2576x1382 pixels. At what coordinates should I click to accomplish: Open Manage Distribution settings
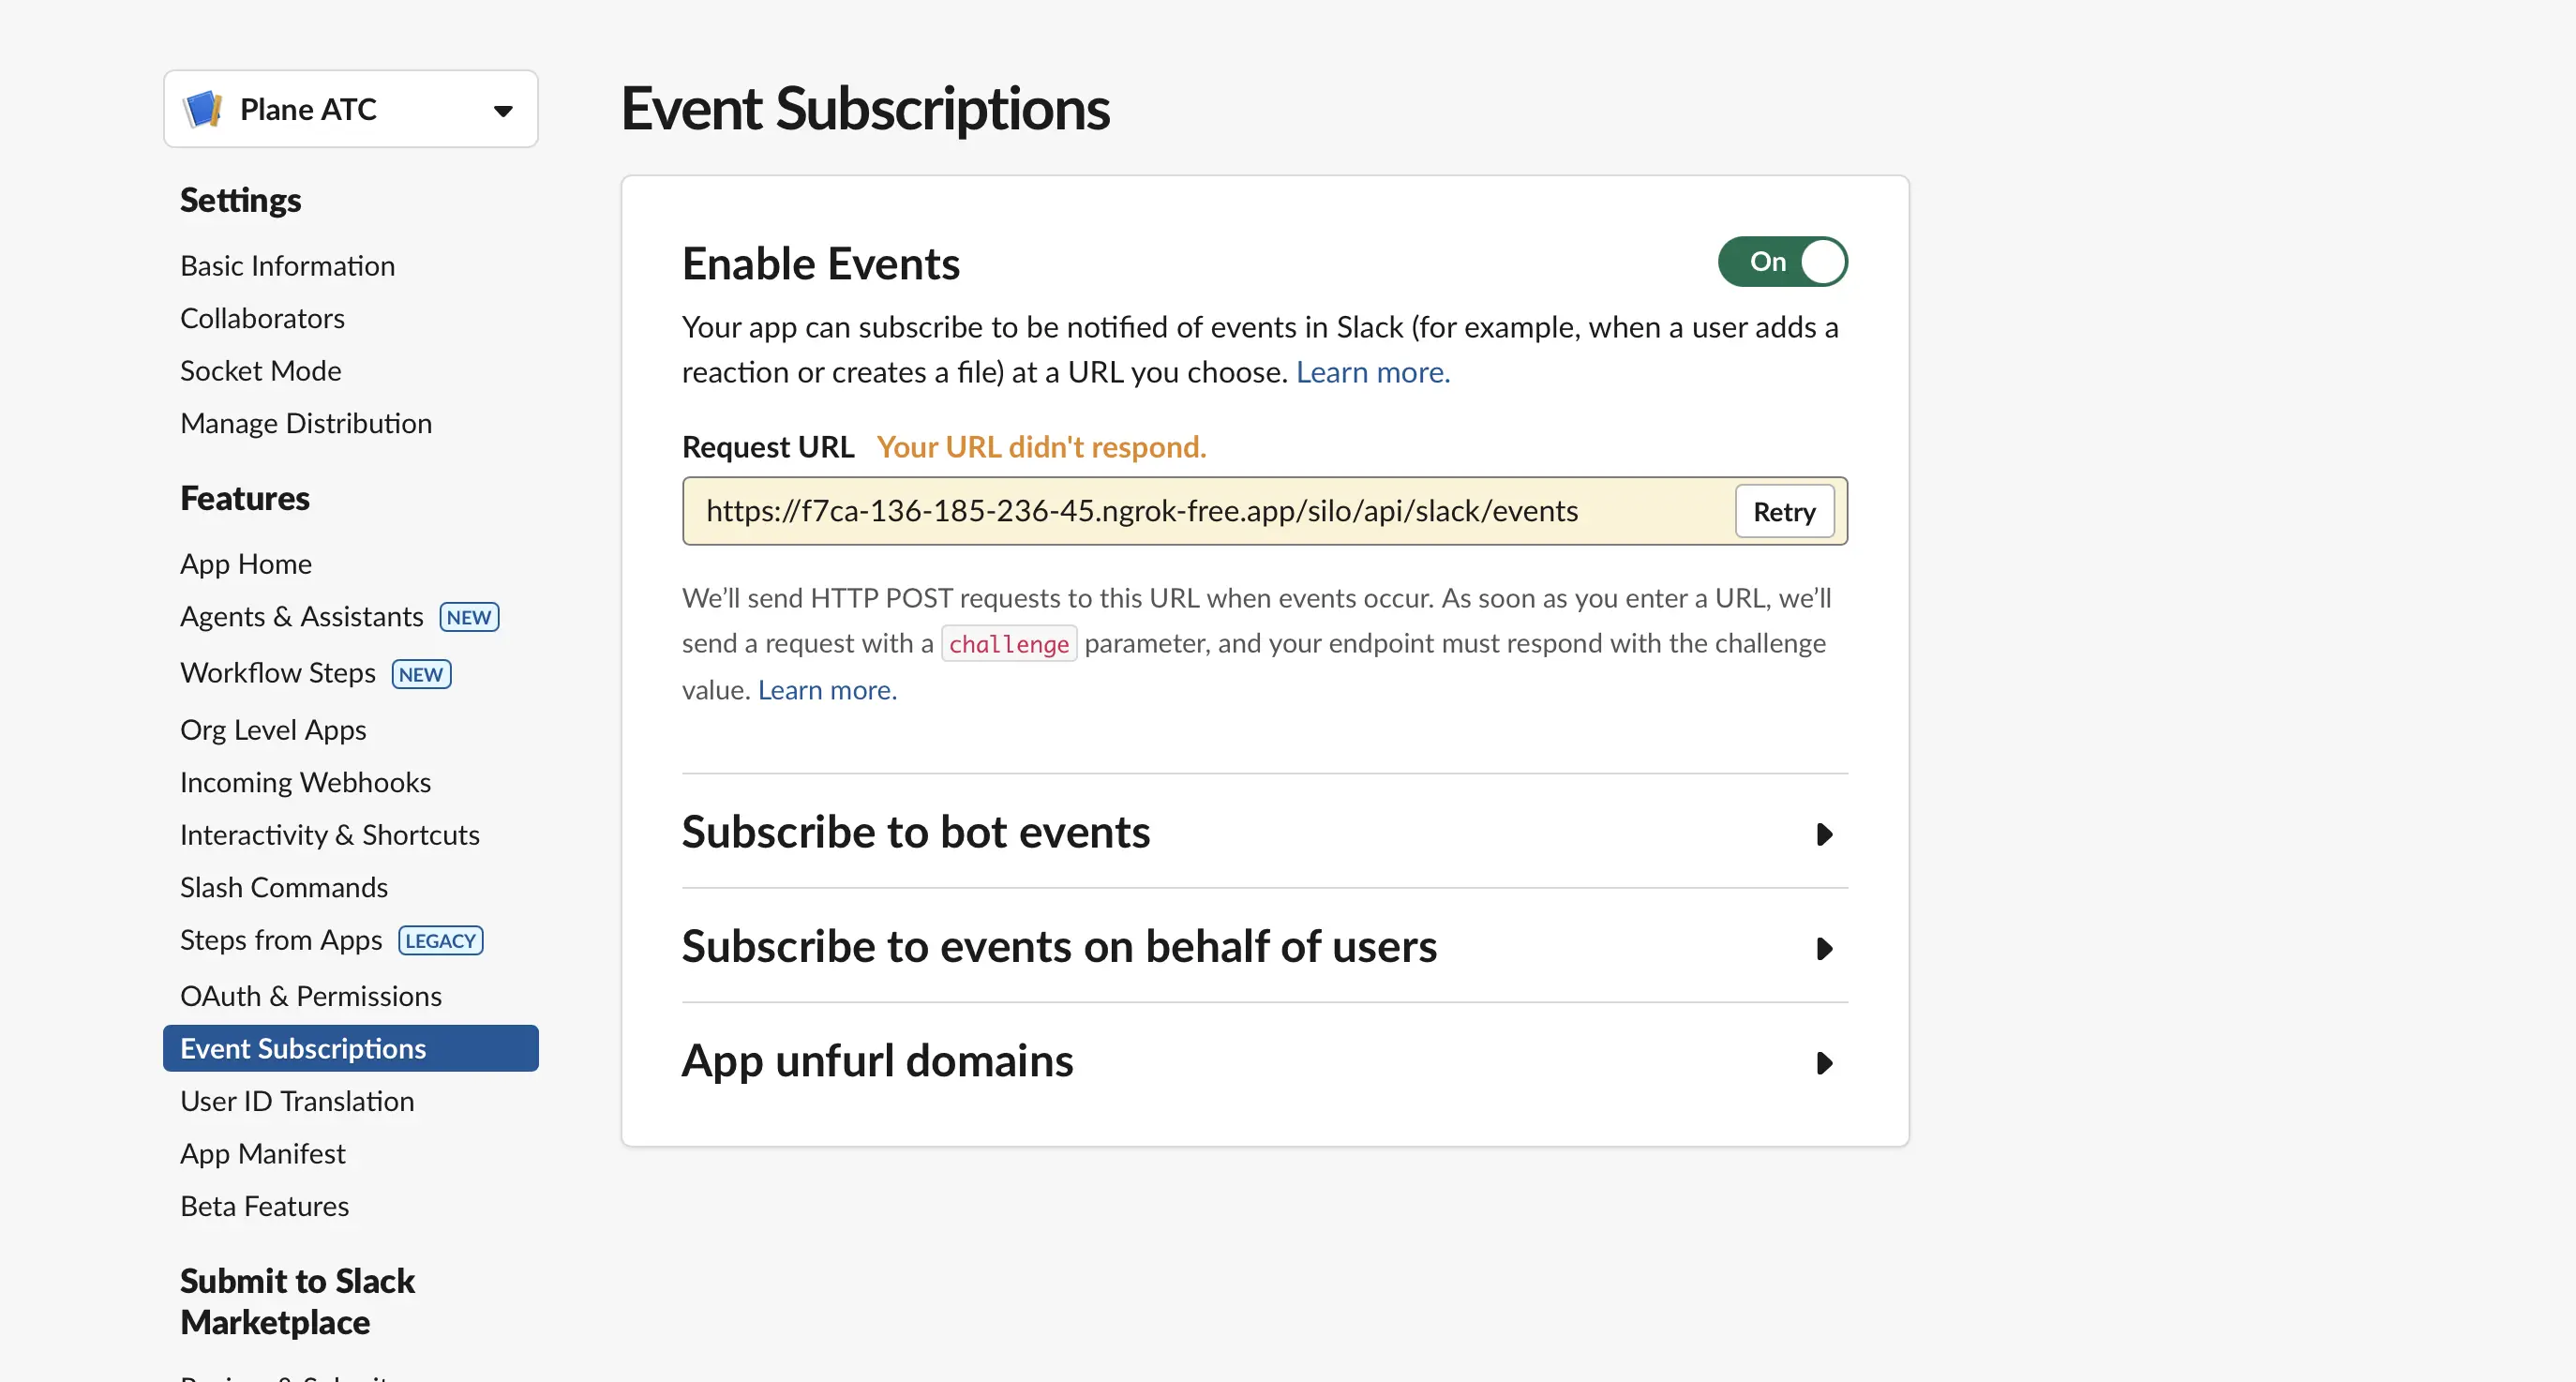(x=306, y=422)
